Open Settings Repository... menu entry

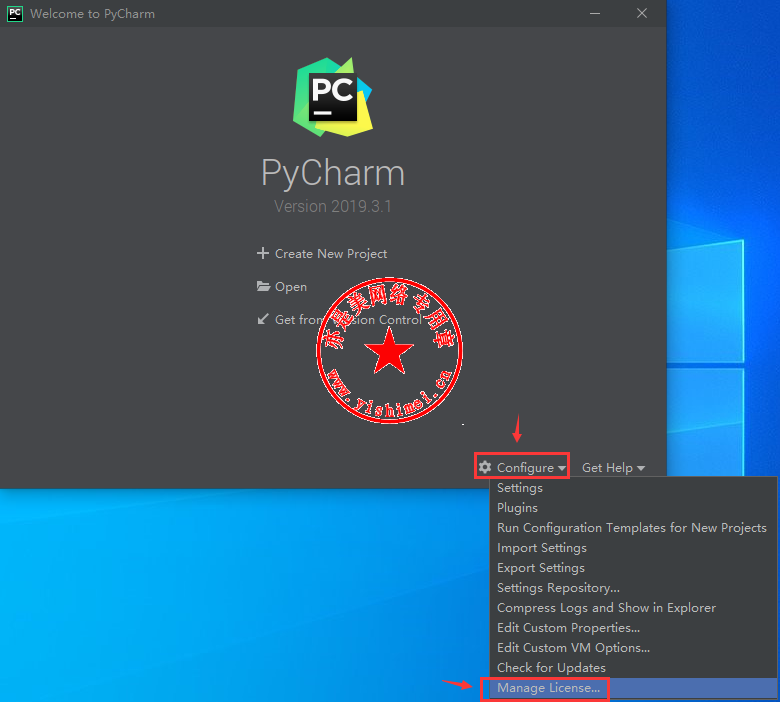[x=633, y=588]
